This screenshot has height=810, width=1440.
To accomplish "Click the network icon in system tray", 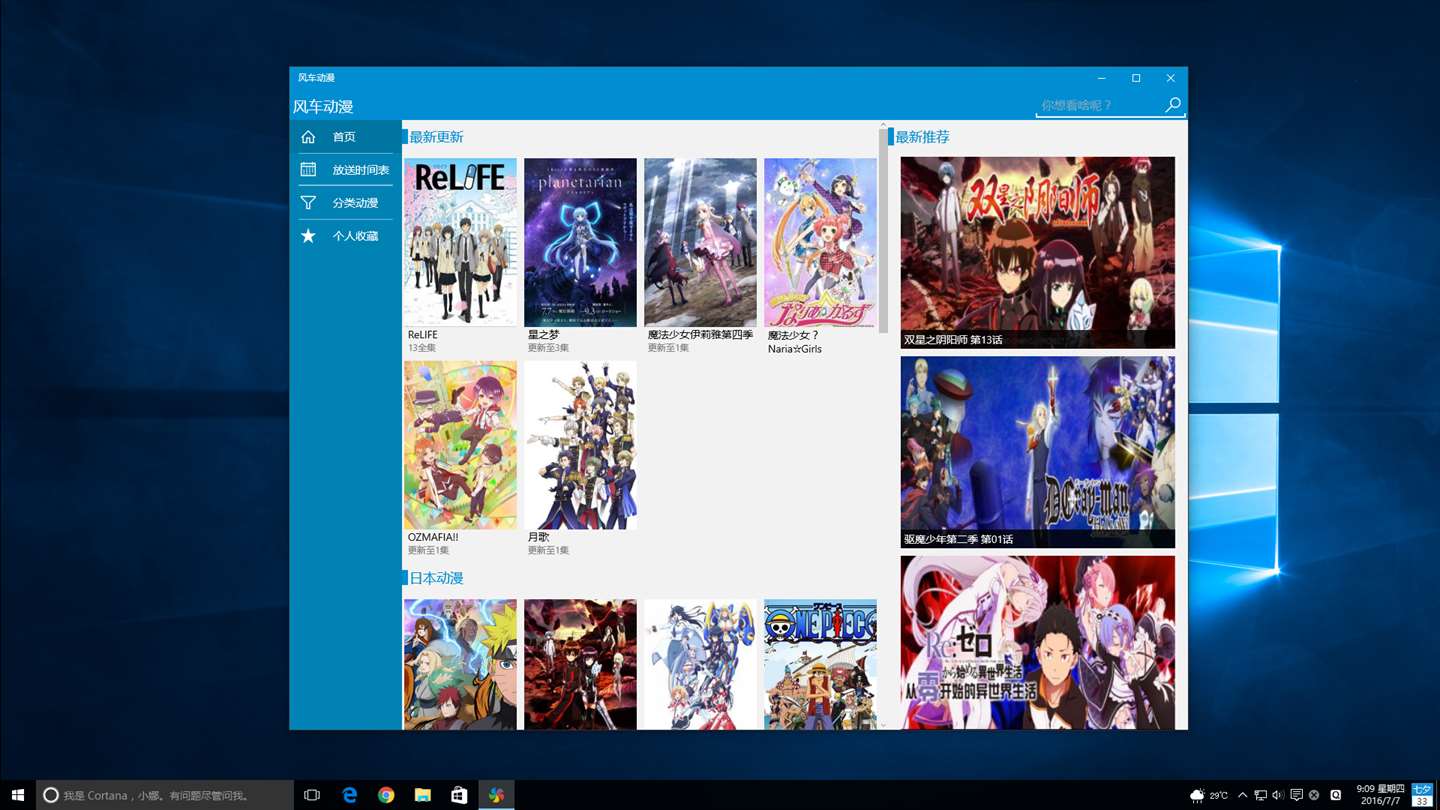I will point(1261,795).
